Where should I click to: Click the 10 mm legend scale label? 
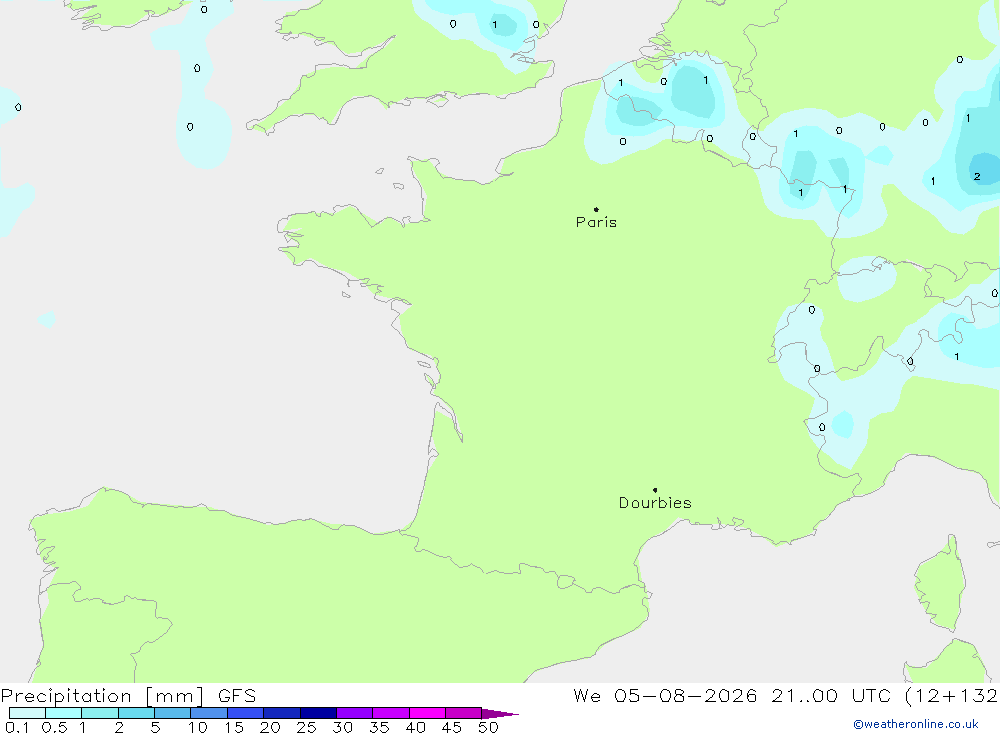[198, 727]
